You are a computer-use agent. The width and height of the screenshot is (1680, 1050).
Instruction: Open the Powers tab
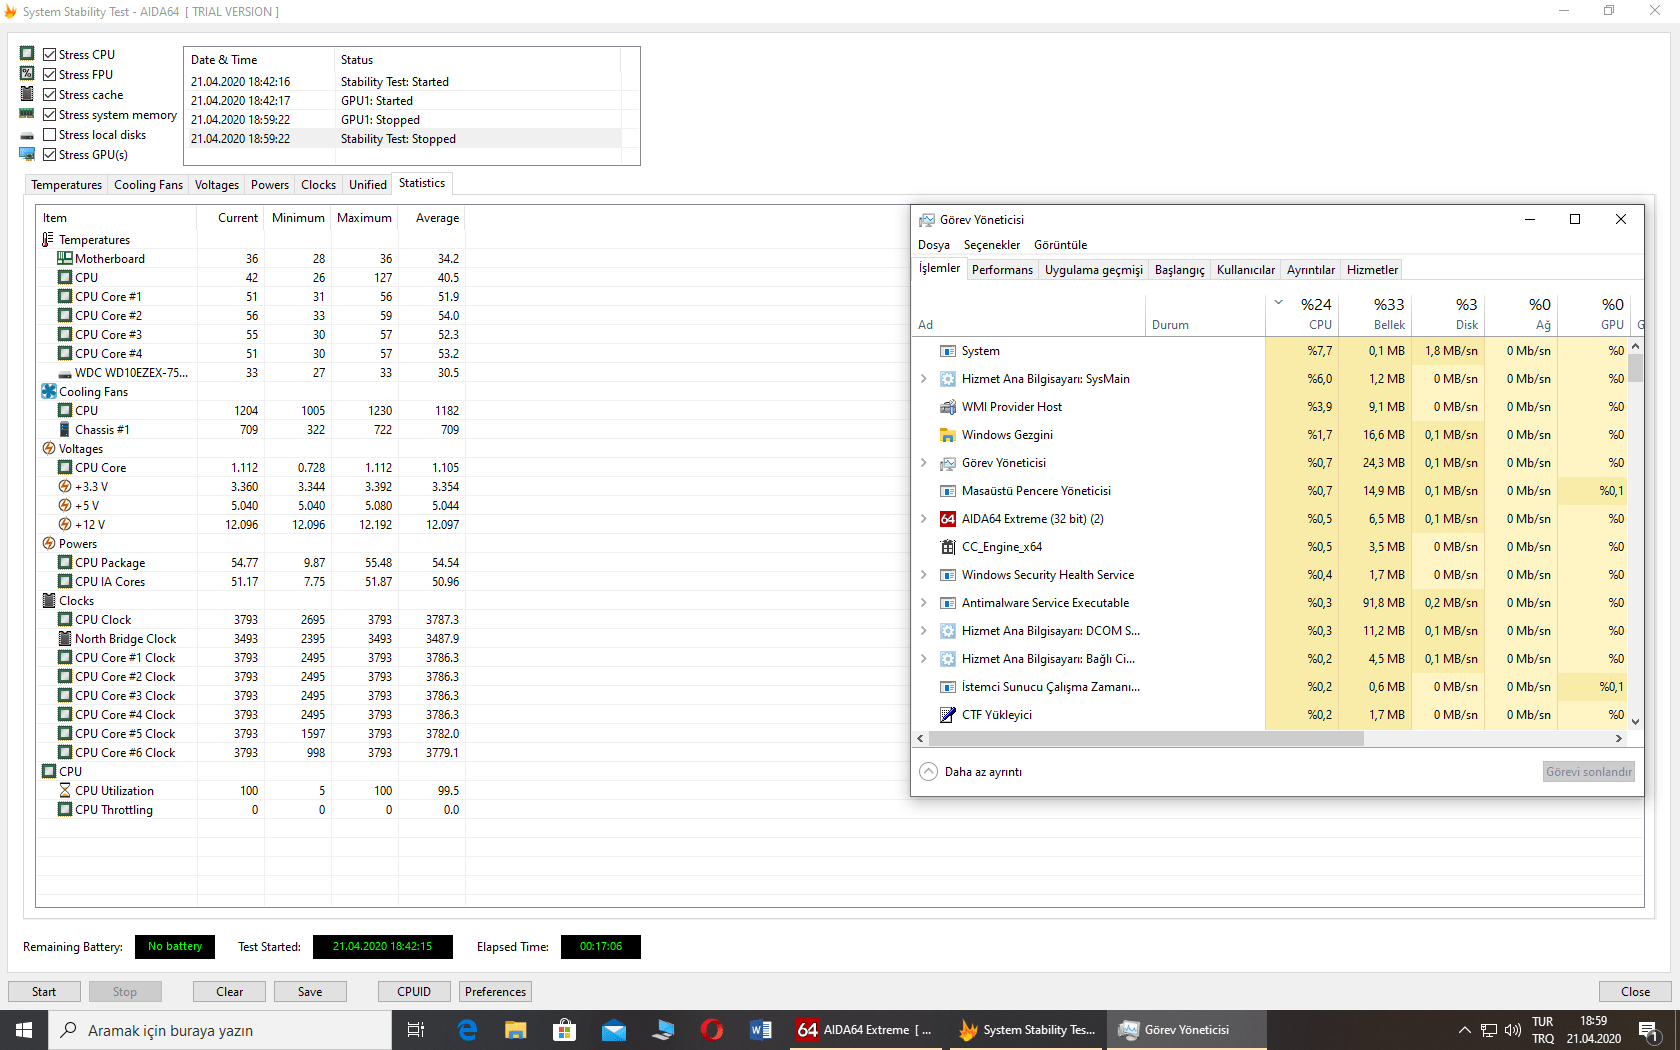pyautogui.click(x=270, y=185)
